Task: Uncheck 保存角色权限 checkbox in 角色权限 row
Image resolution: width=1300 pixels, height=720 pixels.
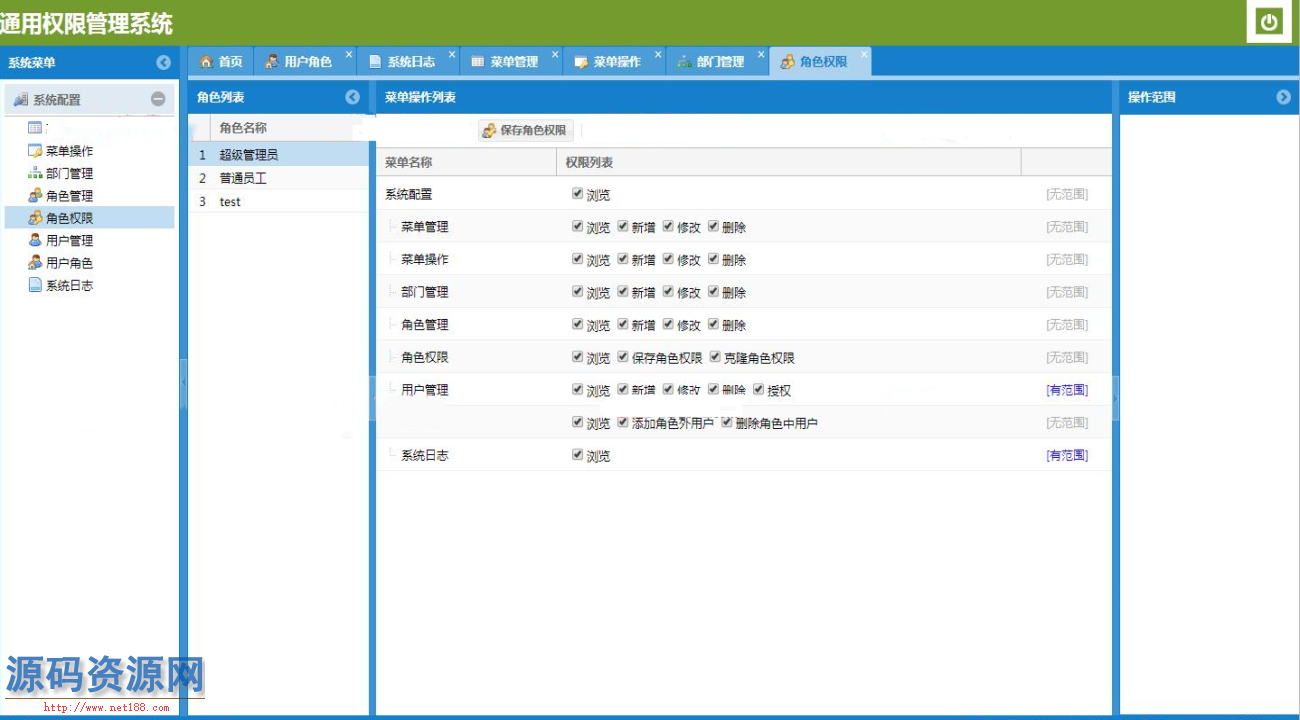Action: [622, 356]
